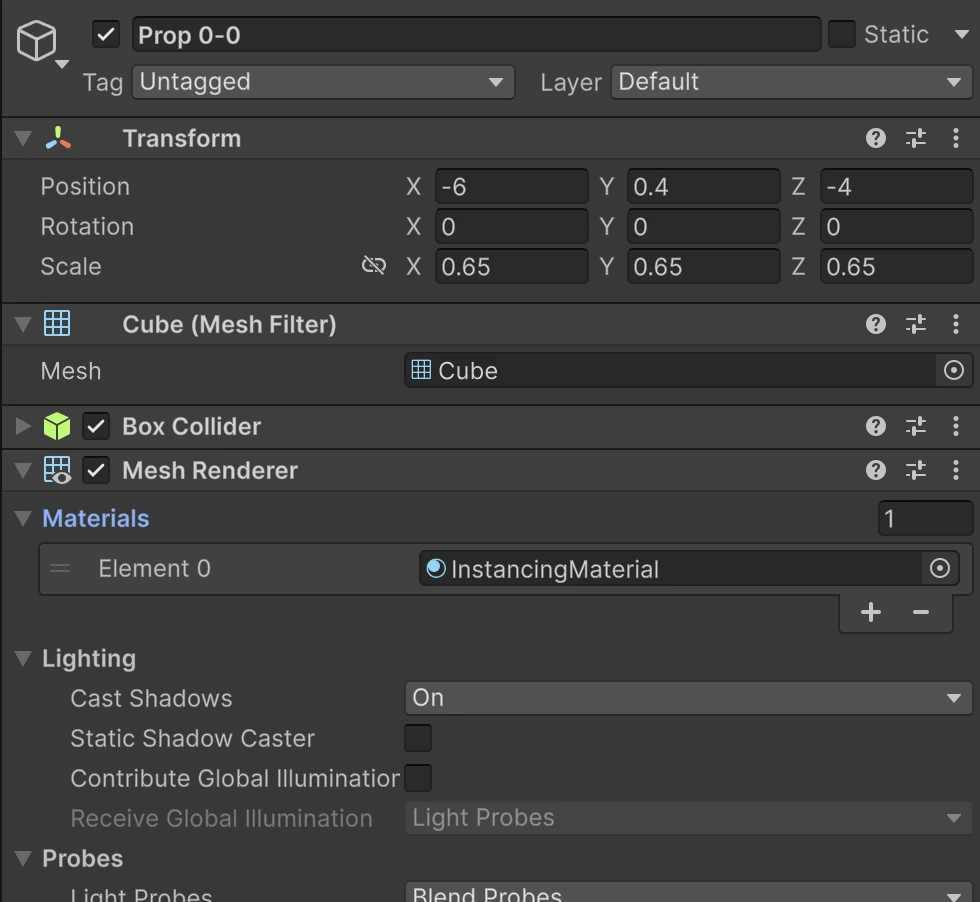The width and height of the screenshot is (980, 902).
Task: Open the Mesh object picker circle
Action: point(953,371)
